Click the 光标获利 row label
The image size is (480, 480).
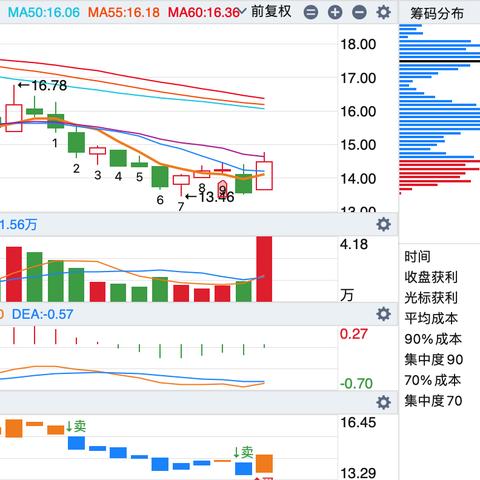(431, 298)
